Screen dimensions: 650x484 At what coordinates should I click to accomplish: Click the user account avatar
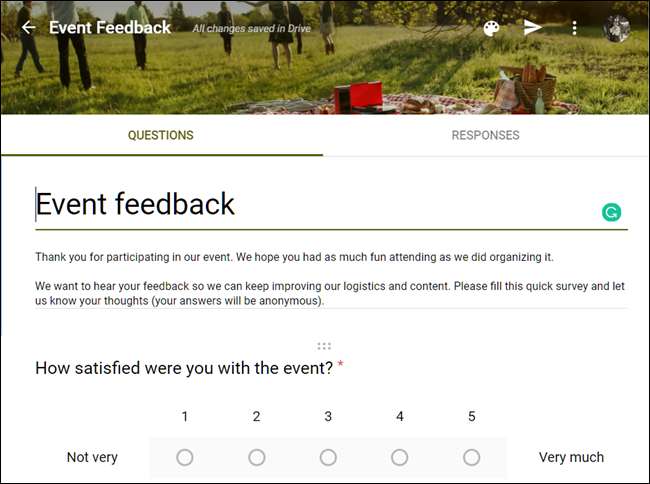616,28
